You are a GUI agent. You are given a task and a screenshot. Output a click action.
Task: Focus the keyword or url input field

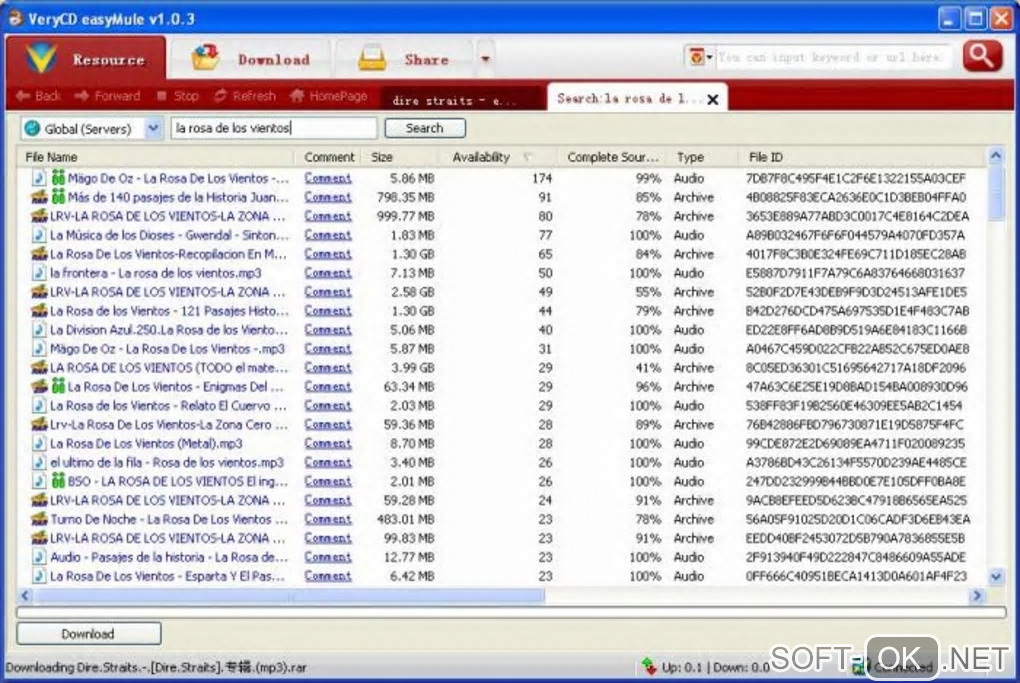(x=833, y=57)
